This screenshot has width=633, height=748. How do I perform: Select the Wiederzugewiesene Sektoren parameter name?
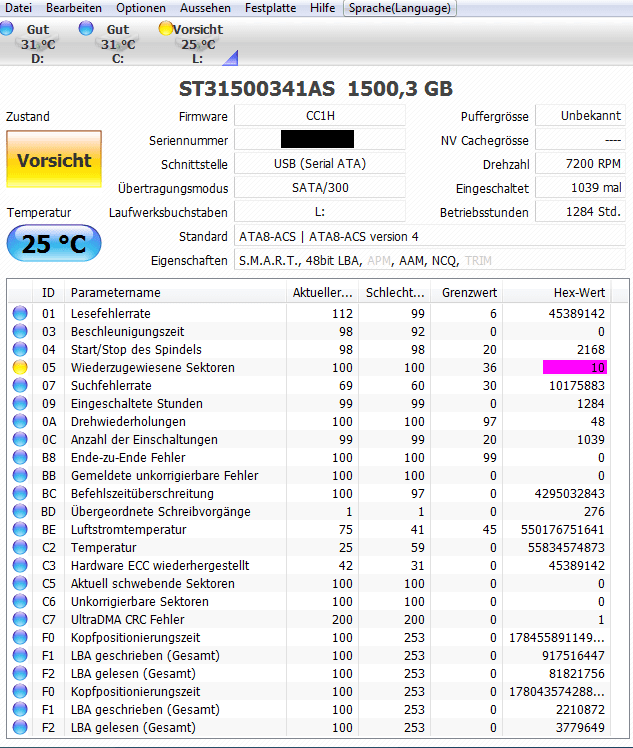pos(153,368)
